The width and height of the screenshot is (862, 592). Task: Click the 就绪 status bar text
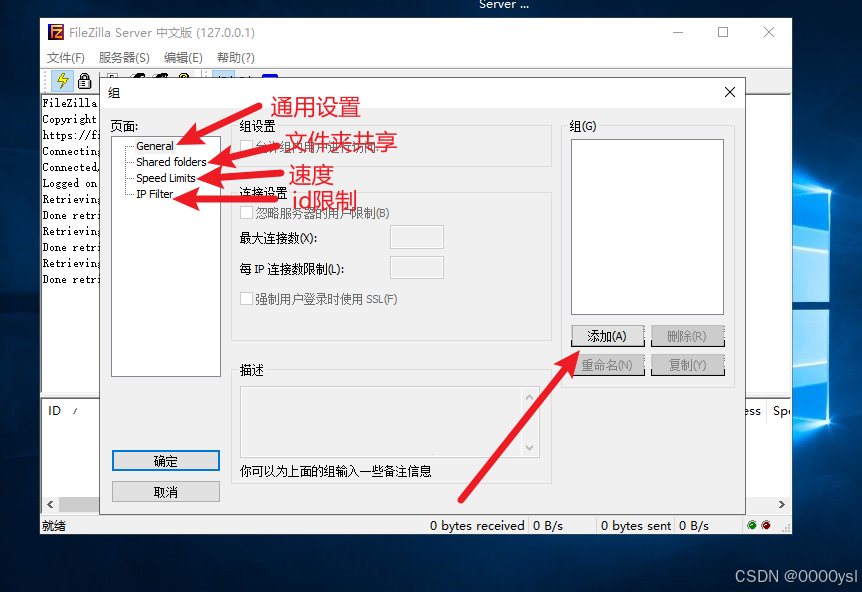pos(54,526)
